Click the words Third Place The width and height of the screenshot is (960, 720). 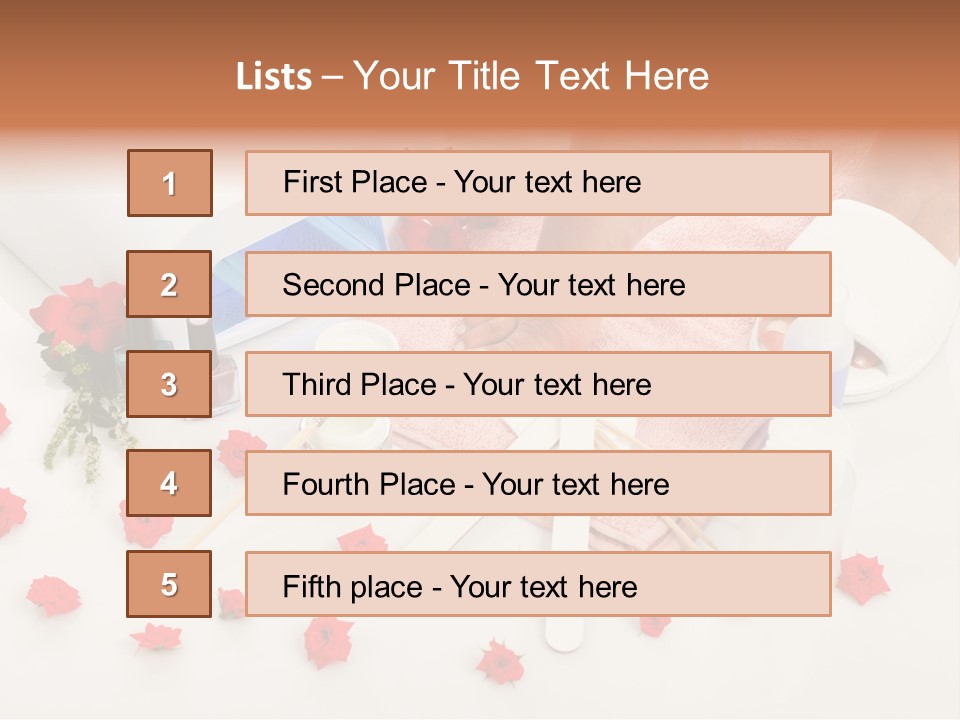point(360,384)
